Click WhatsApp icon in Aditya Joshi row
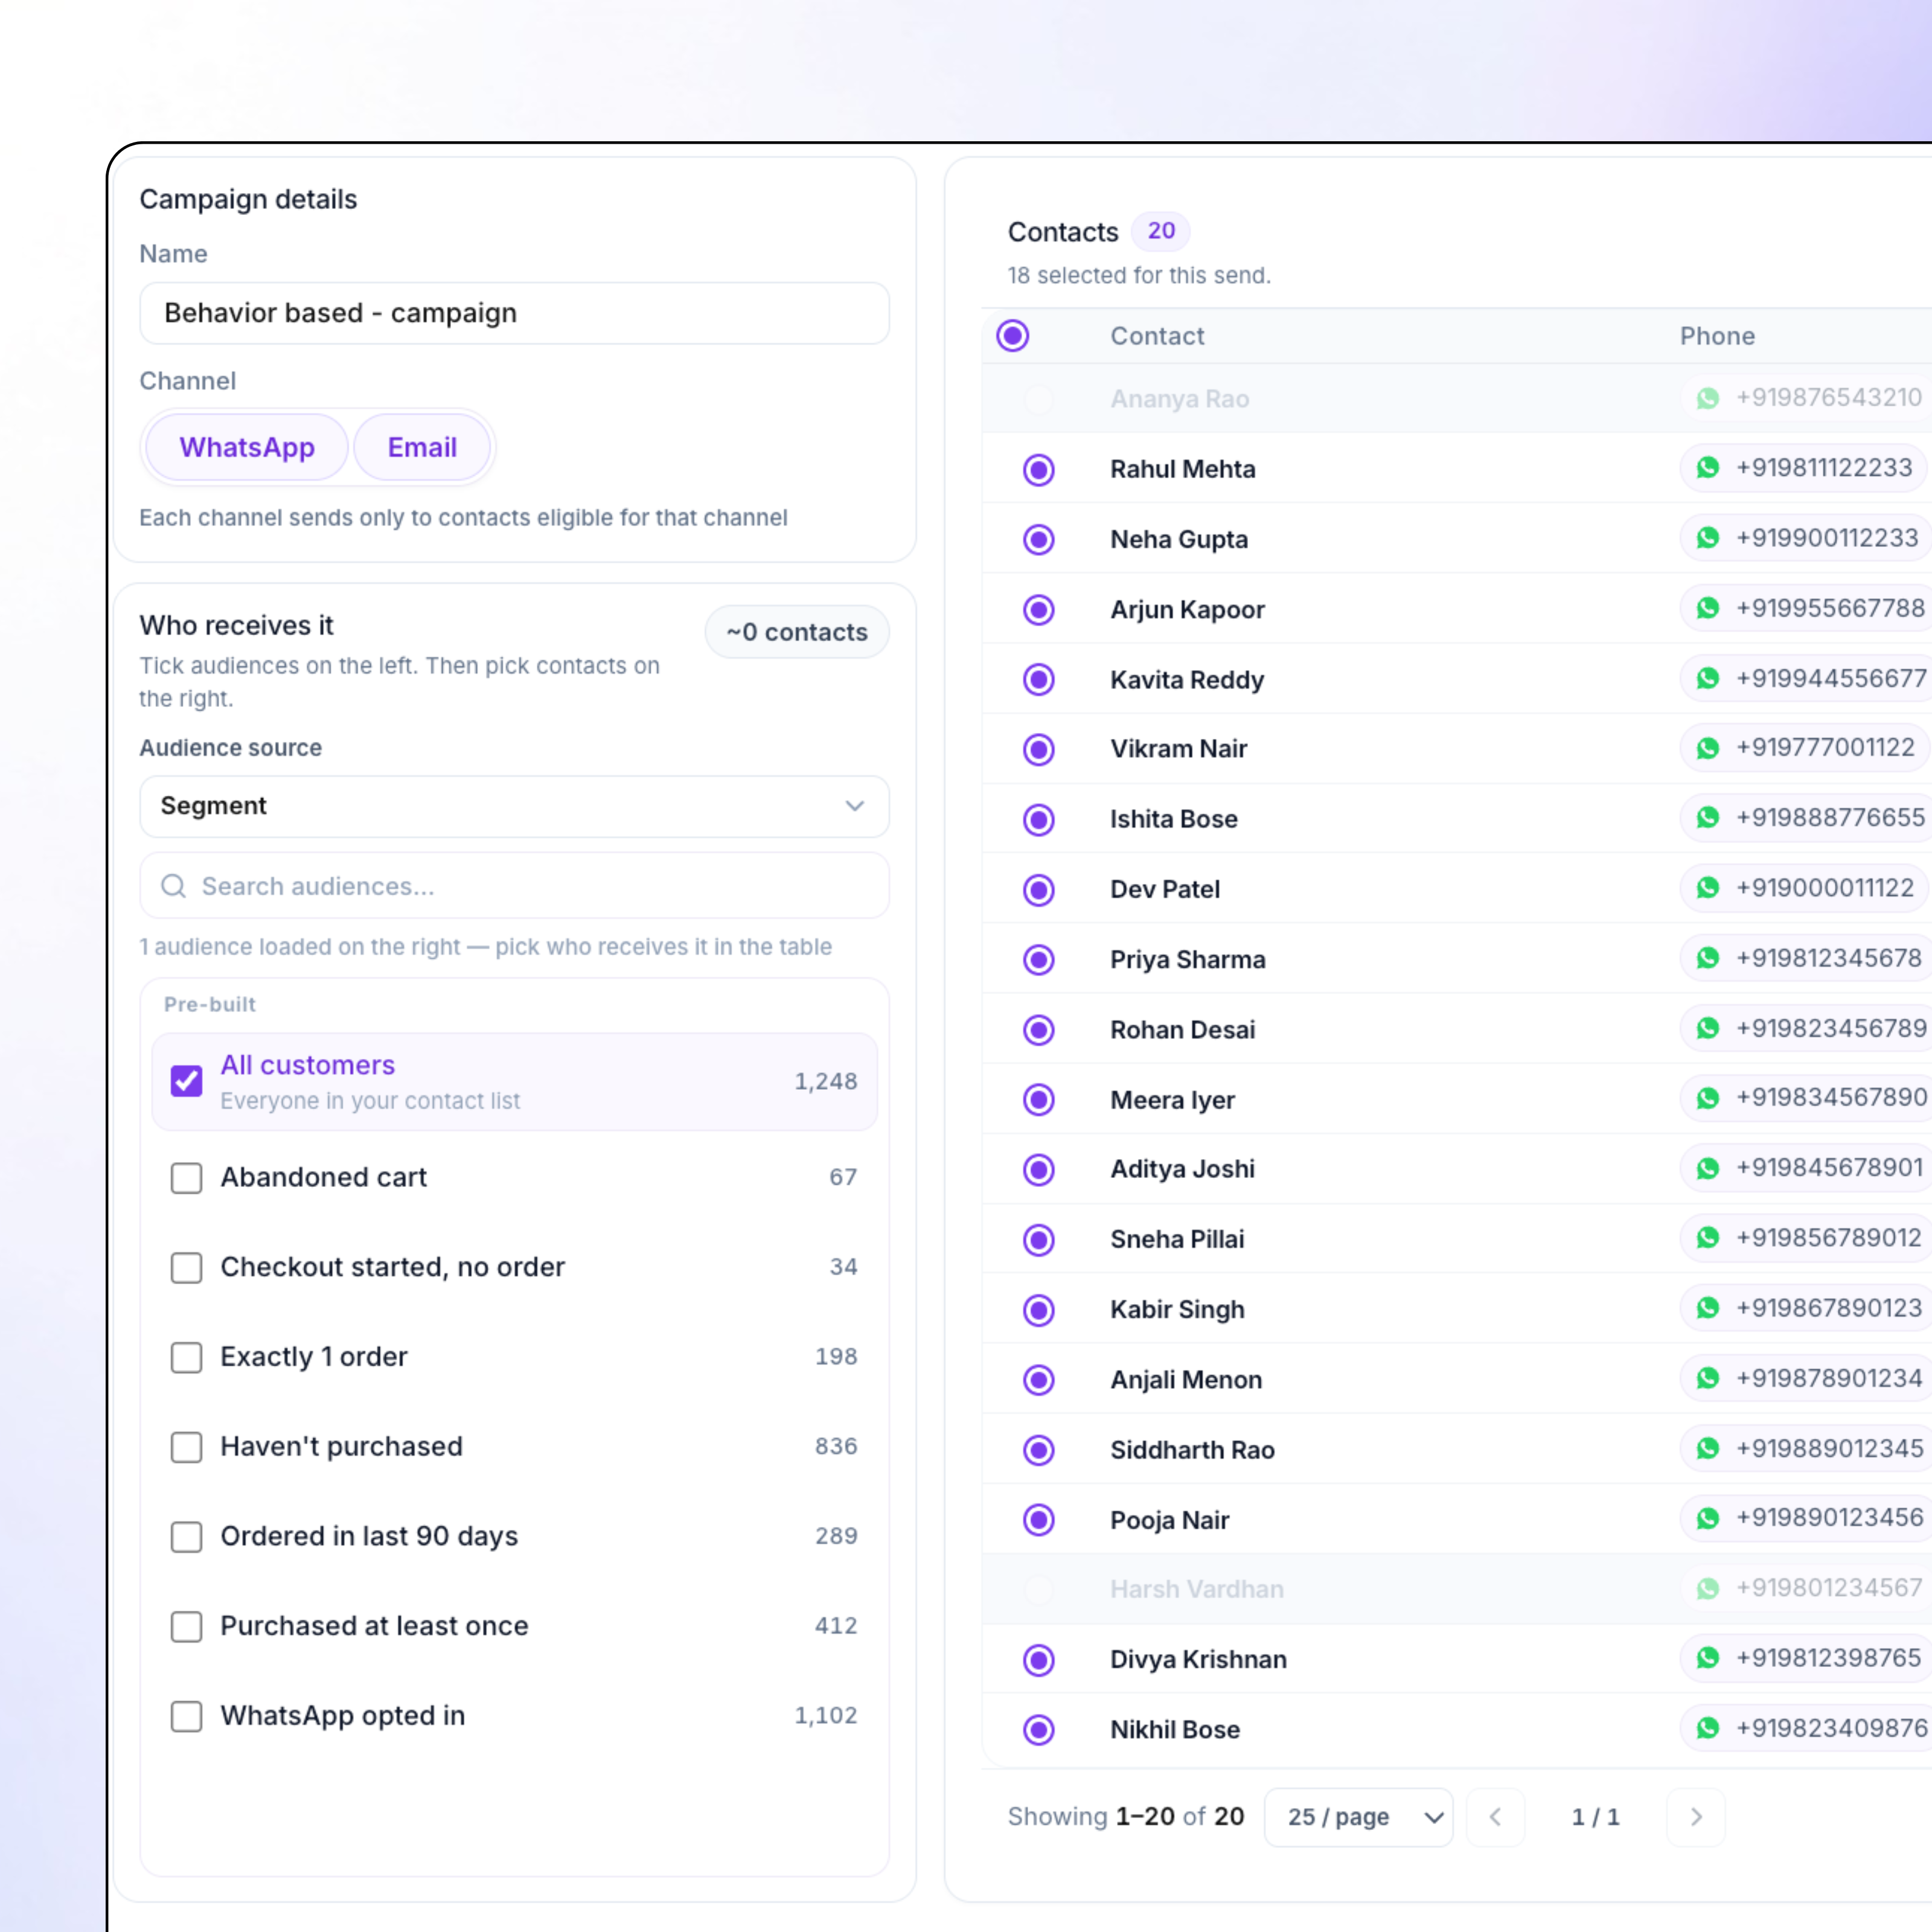This screenshot has width=1932, height=1932. (x=1707, y=1168)
